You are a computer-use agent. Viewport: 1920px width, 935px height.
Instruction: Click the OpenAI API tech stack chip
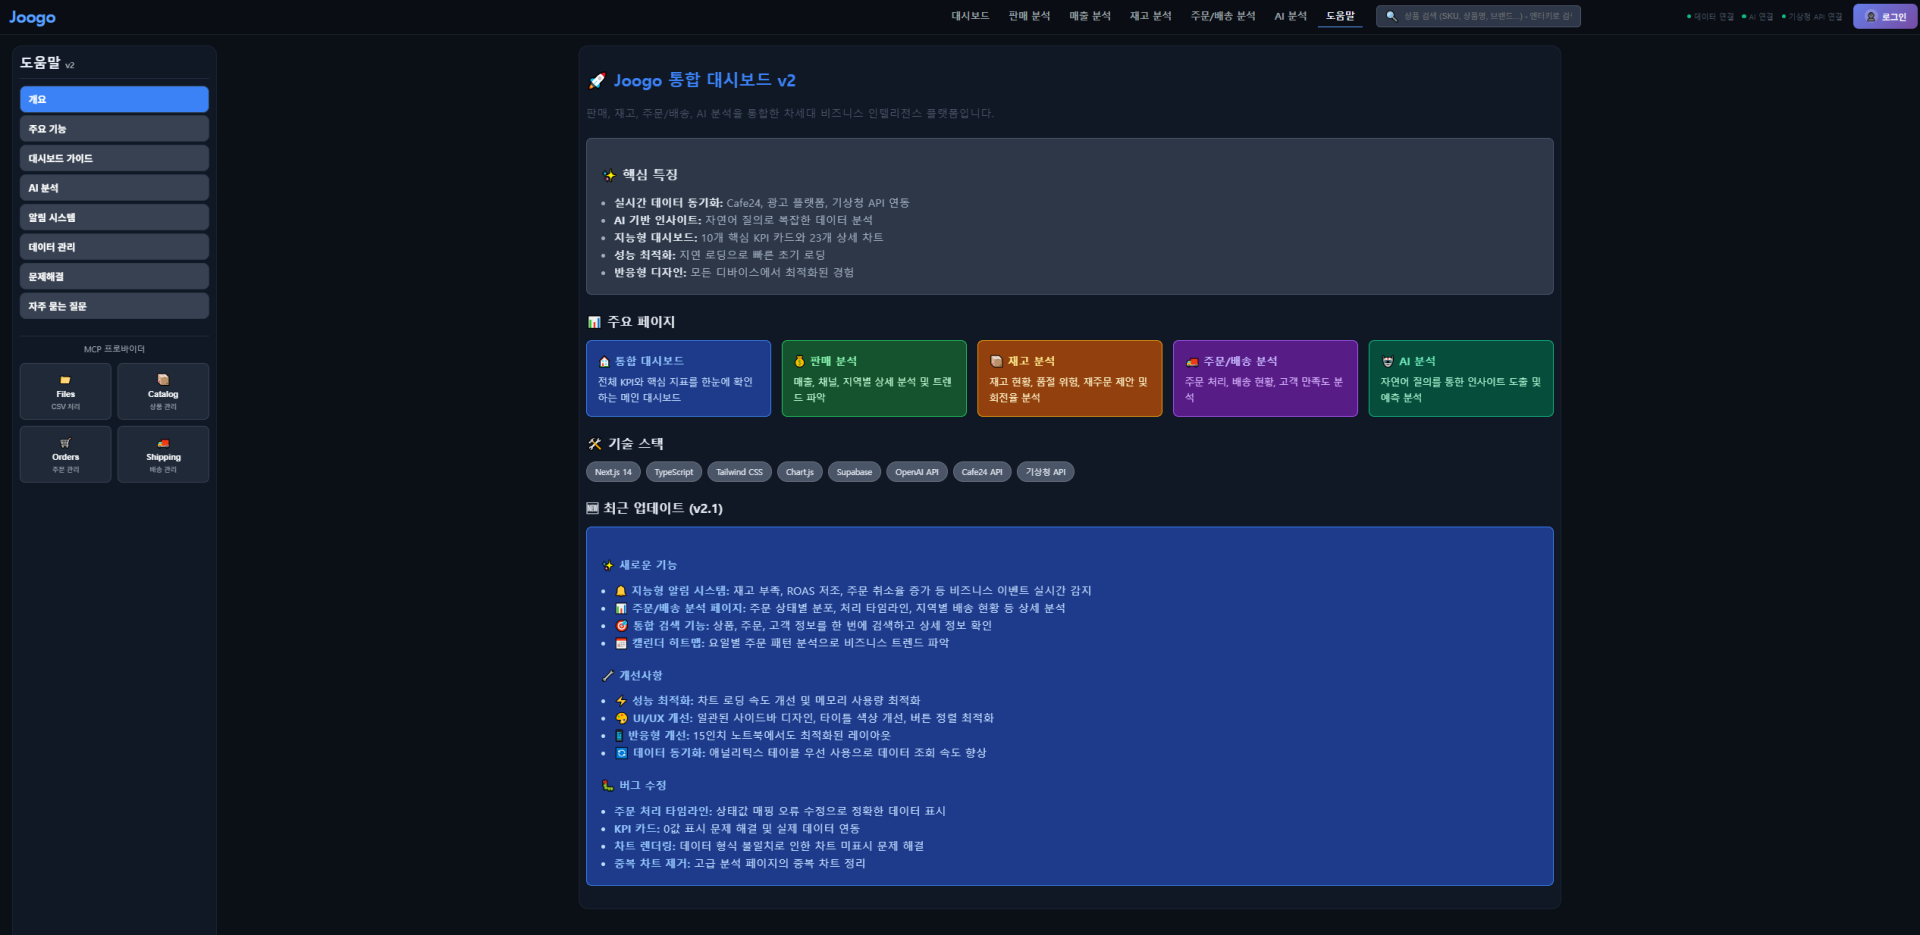[917, 472]
